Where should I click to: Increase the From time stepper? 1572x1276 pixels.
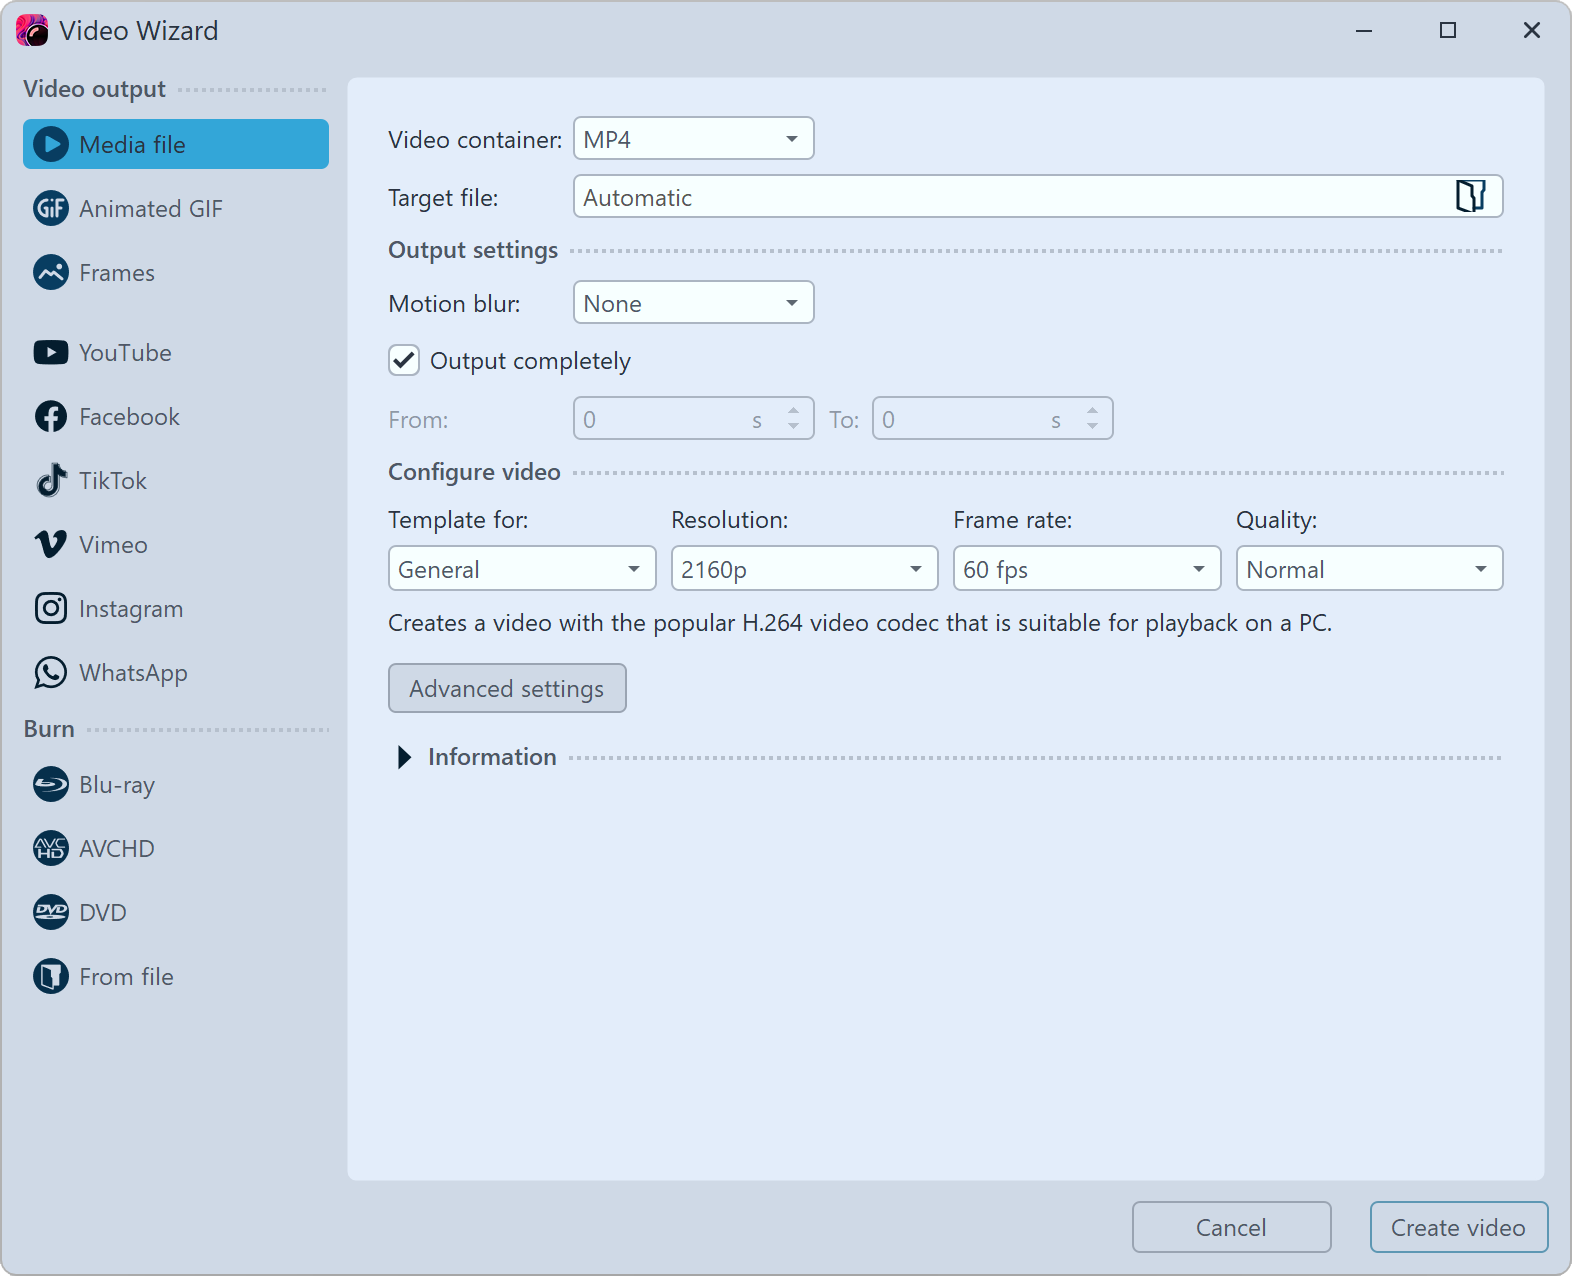[793, 410]
